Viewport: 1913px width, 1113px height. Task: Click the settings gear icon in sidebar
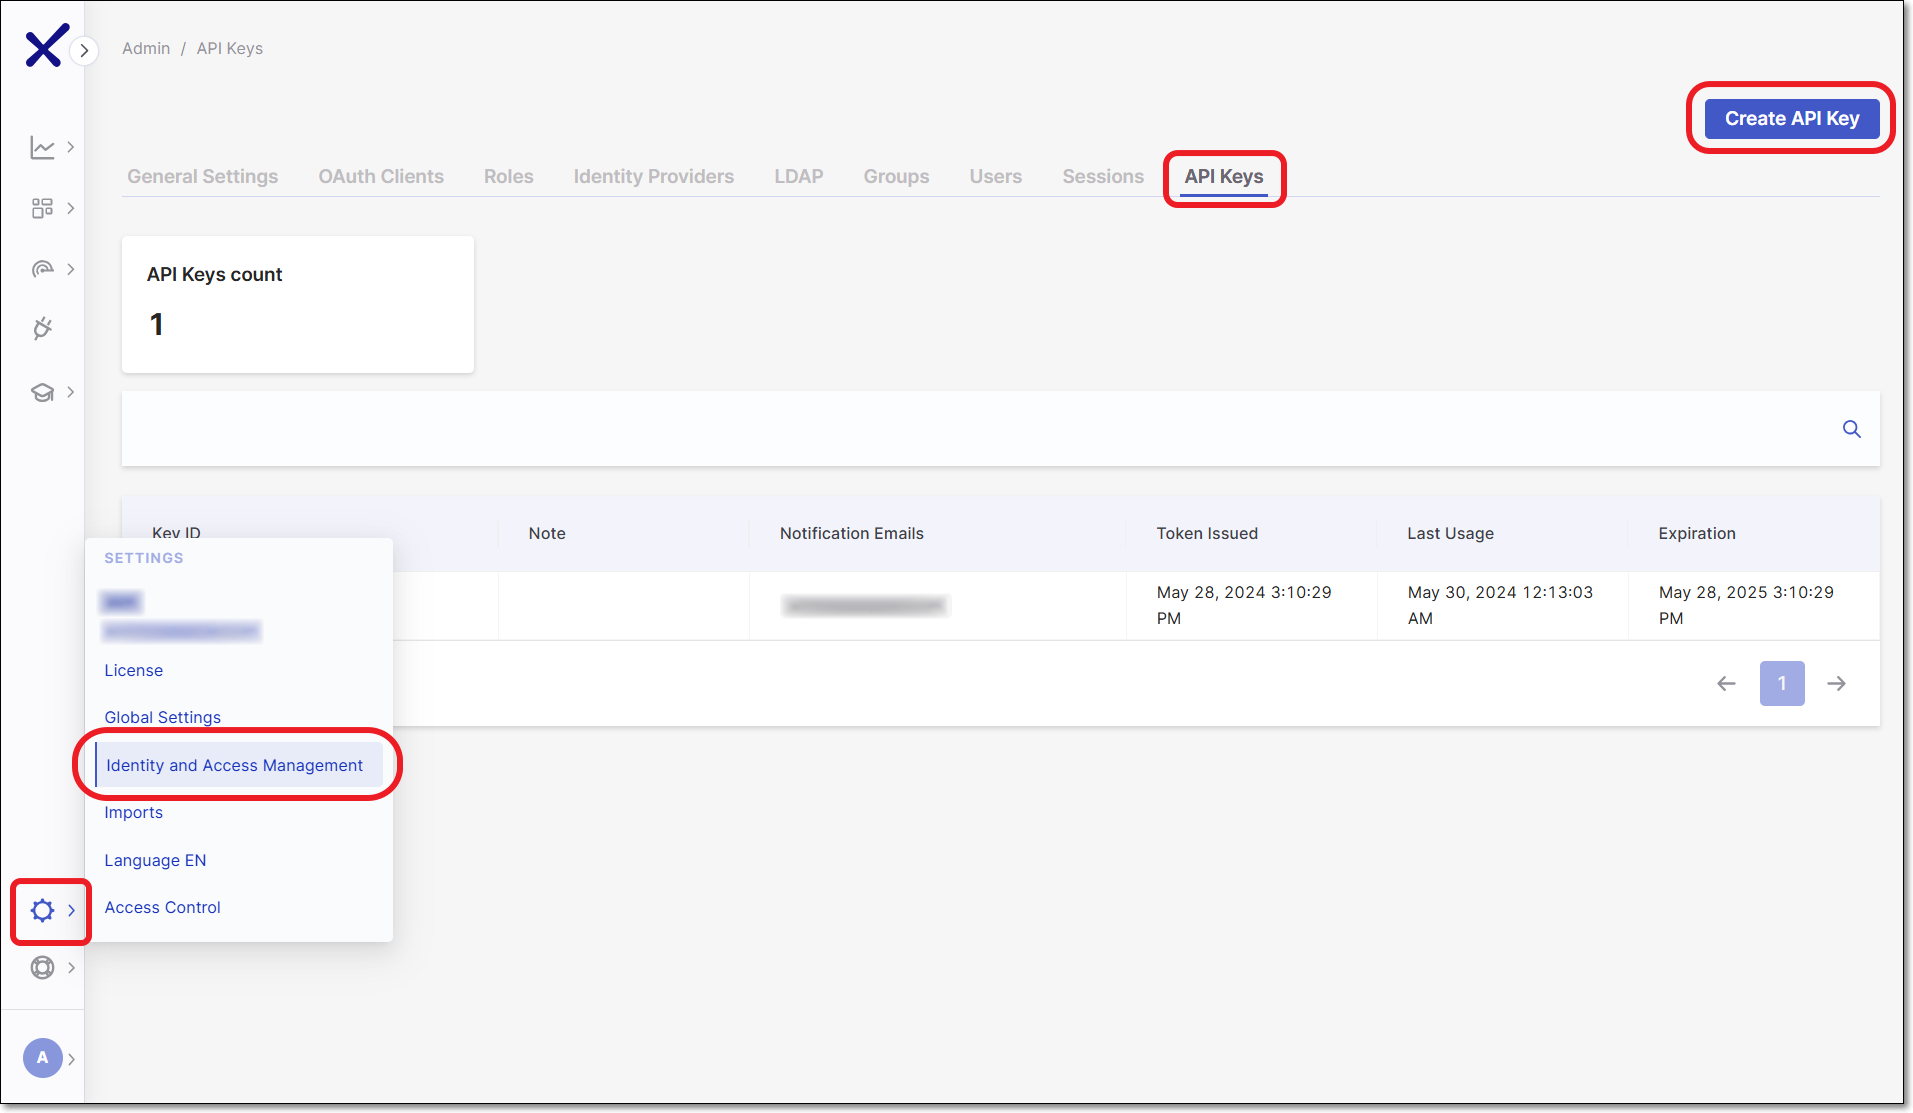42,910
